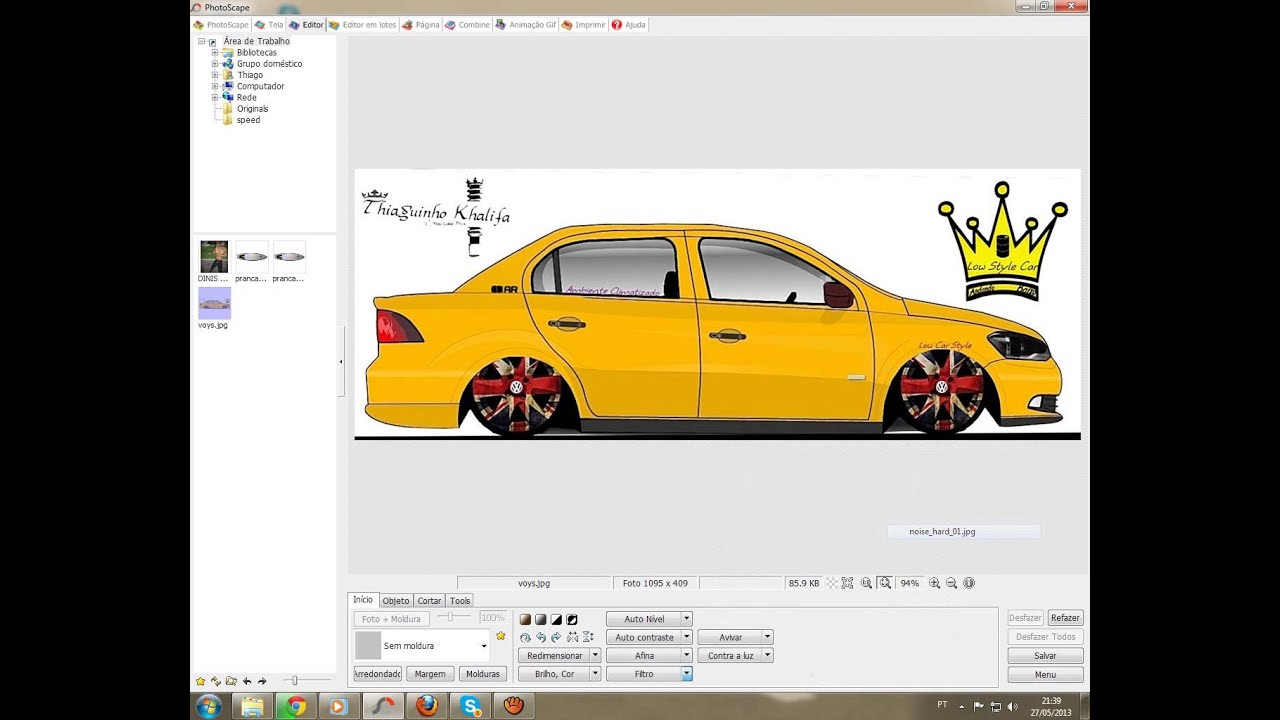1280x720 pixels.
Task: Open the Avivar dropdown arrow
Action: pos(768,637)
